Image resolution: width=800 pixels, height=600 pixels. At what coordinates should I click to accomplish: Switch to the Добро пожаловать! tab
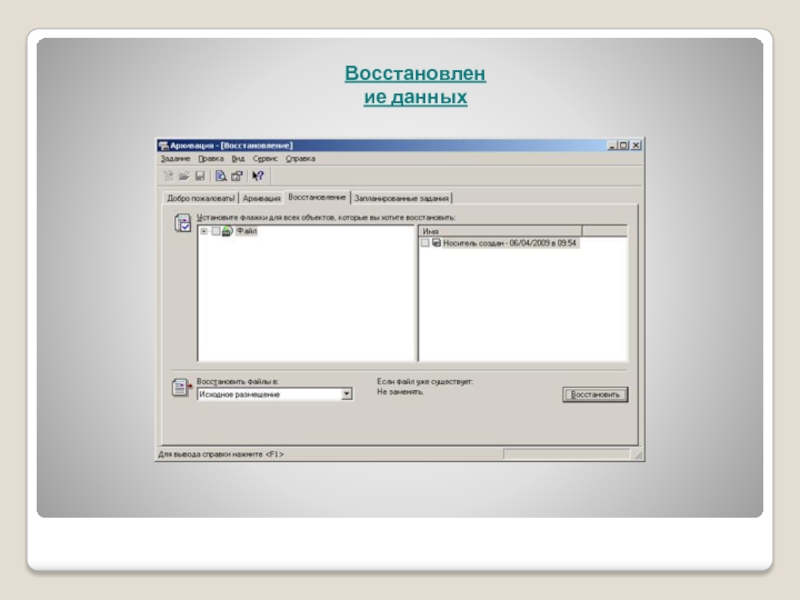tap(201, 198)
